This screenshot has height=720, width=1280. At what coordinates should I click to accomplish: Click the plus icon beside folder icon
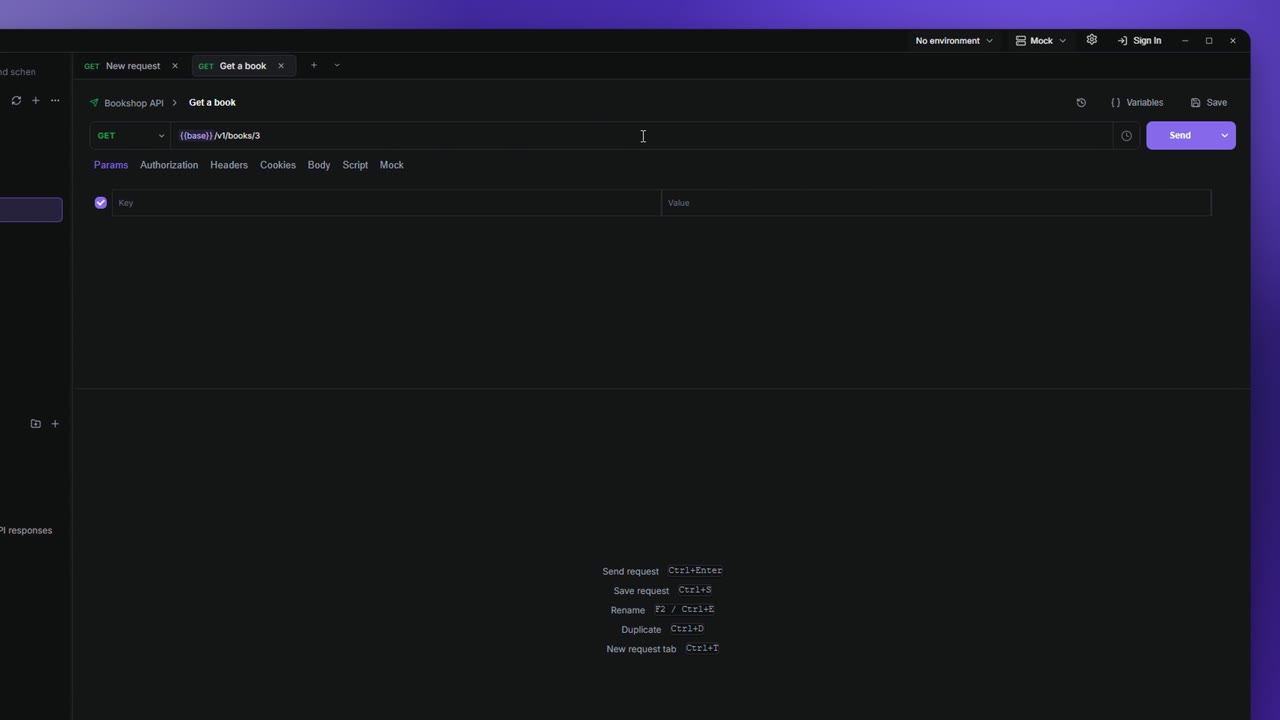pyautogui.click(x=55, y=424)
